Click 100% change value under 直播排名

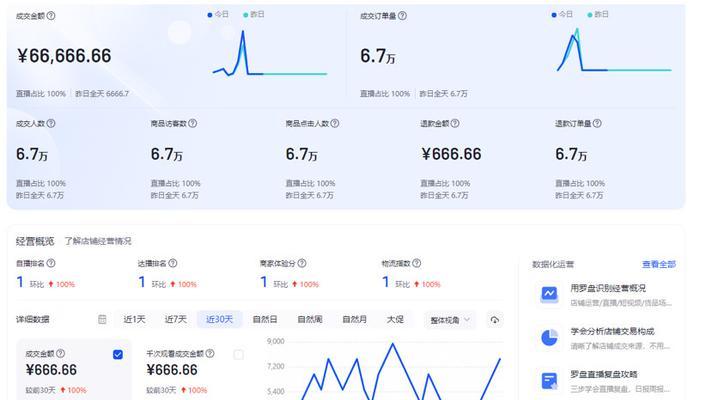point(65,285)
